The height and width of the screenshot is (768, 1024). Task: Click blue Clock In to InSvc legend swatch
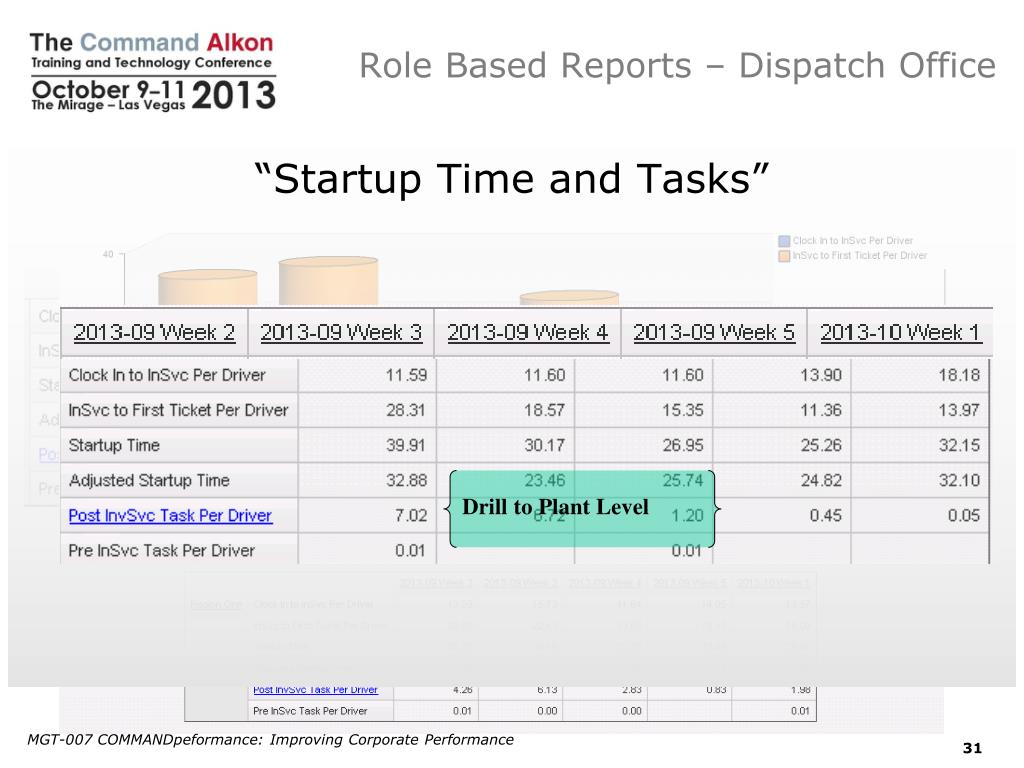(x=784, y=241)
